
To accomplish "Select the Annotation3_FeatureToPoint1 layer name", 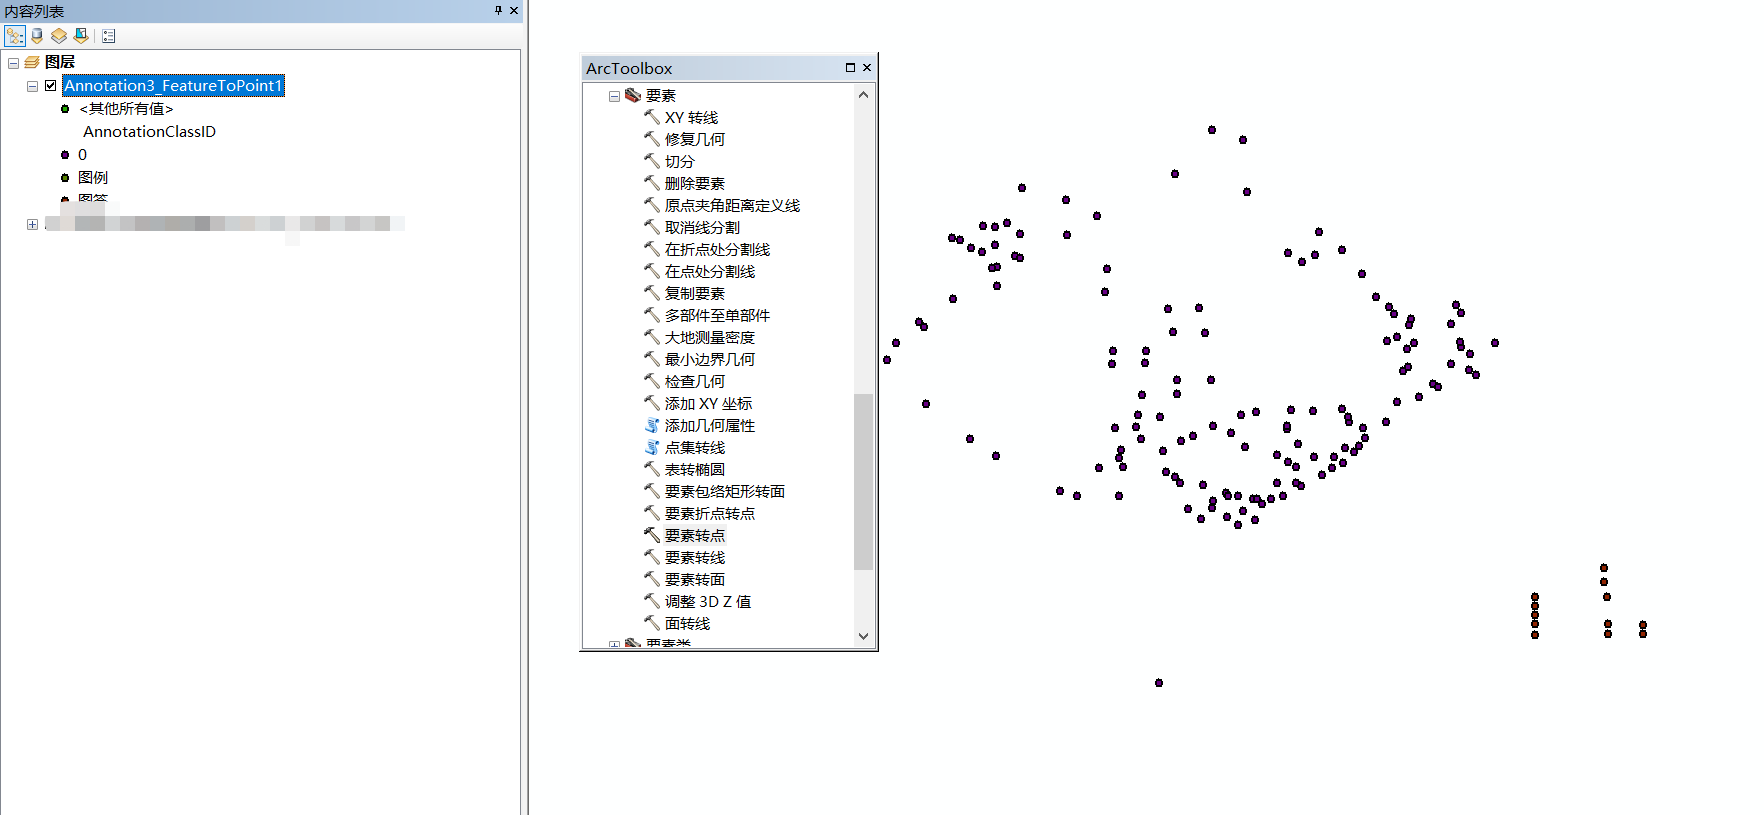I will coord(174,86).
